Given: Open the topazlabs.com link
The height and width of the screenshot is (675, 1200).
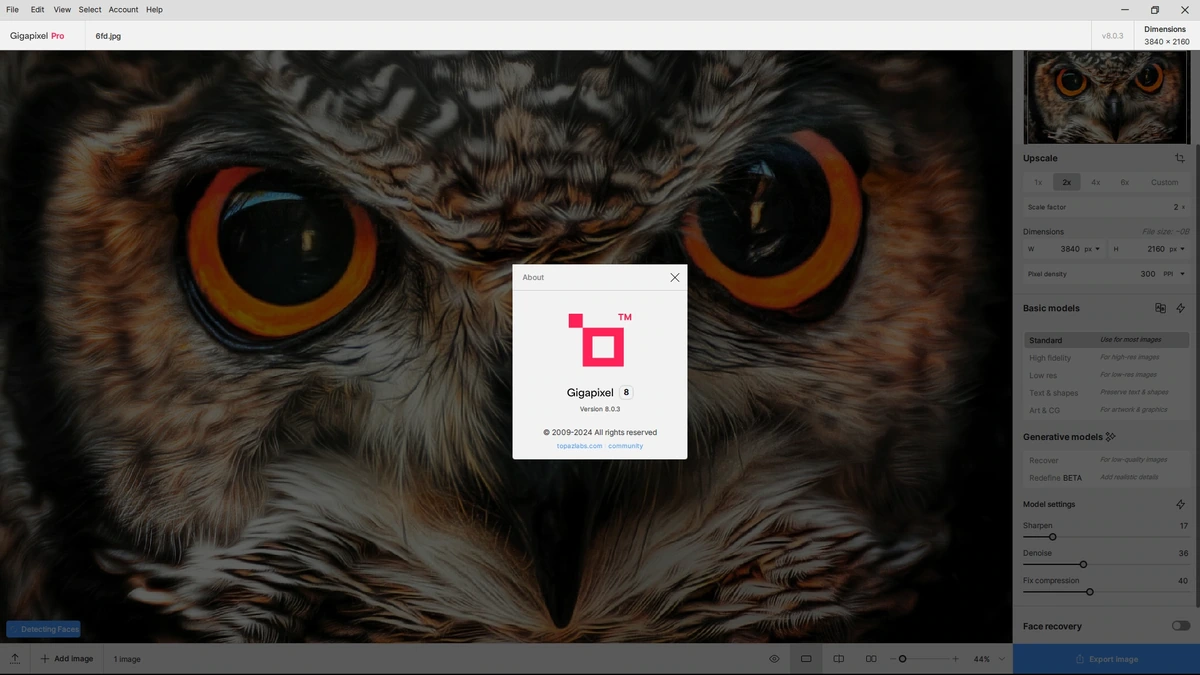Looking at the screenshot, I should [580, 446].
